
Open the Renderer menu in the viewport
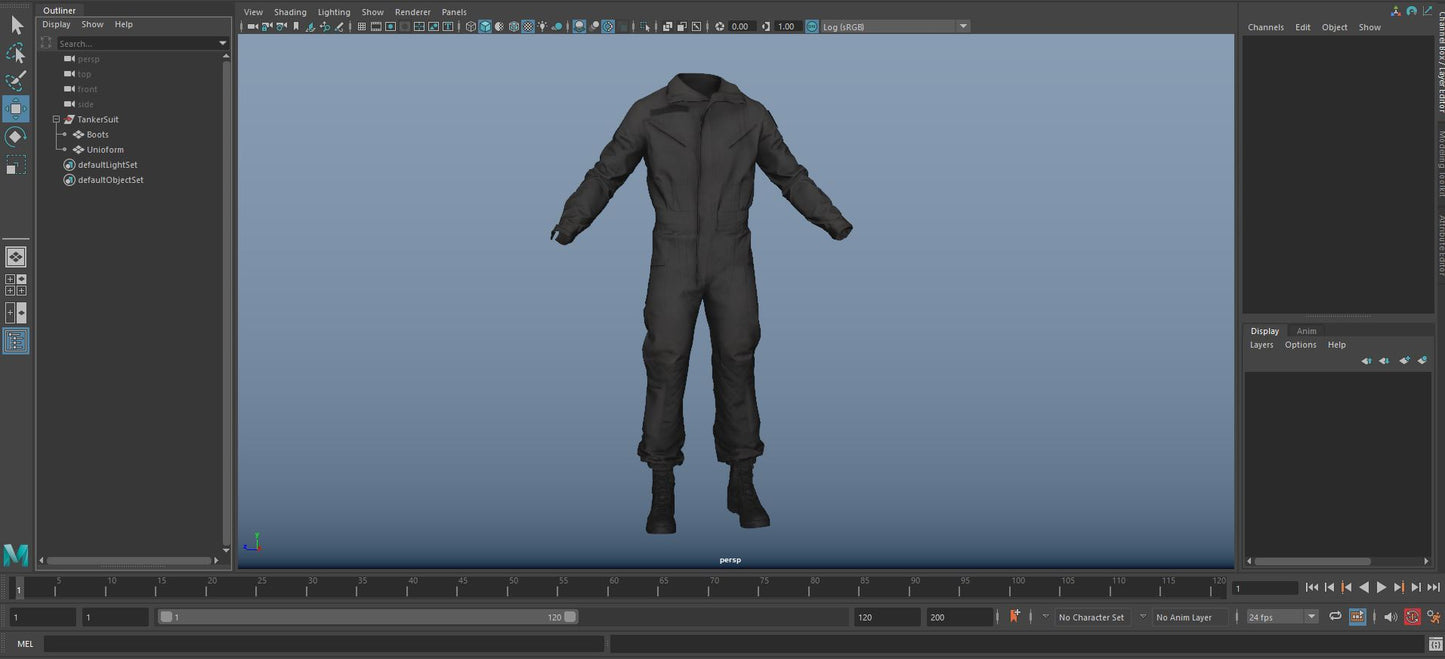(413, 11)
